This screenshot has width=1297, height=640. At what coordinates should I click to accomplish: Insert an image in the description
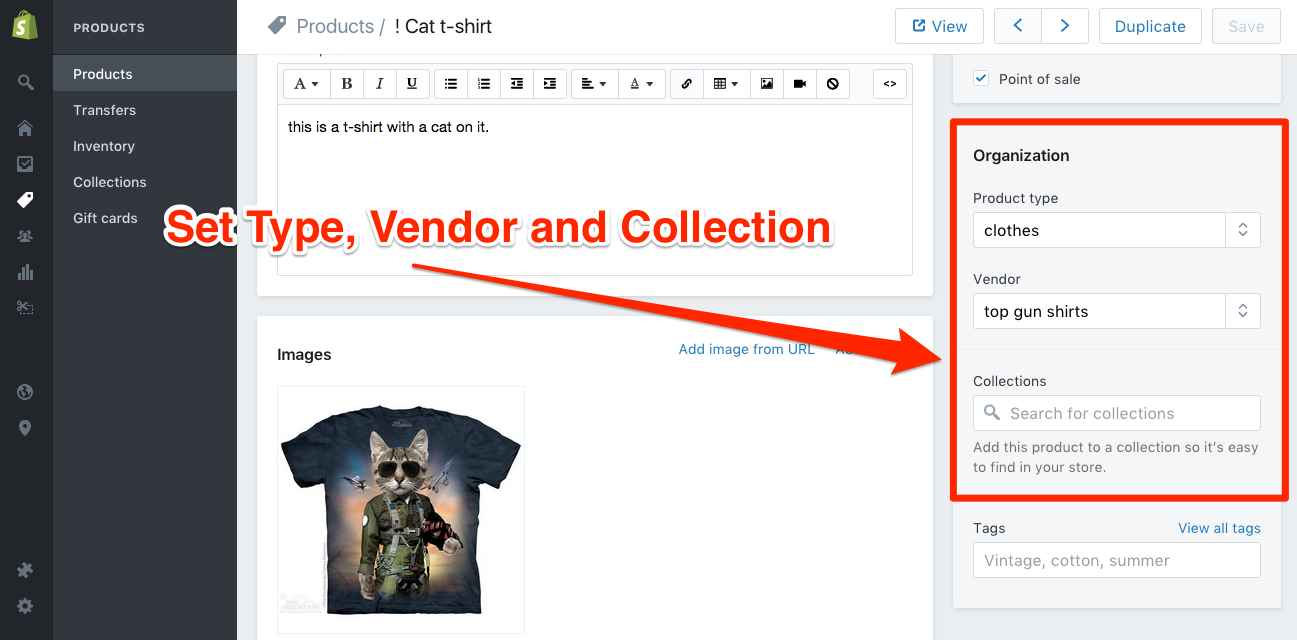(x=767, y=84)
